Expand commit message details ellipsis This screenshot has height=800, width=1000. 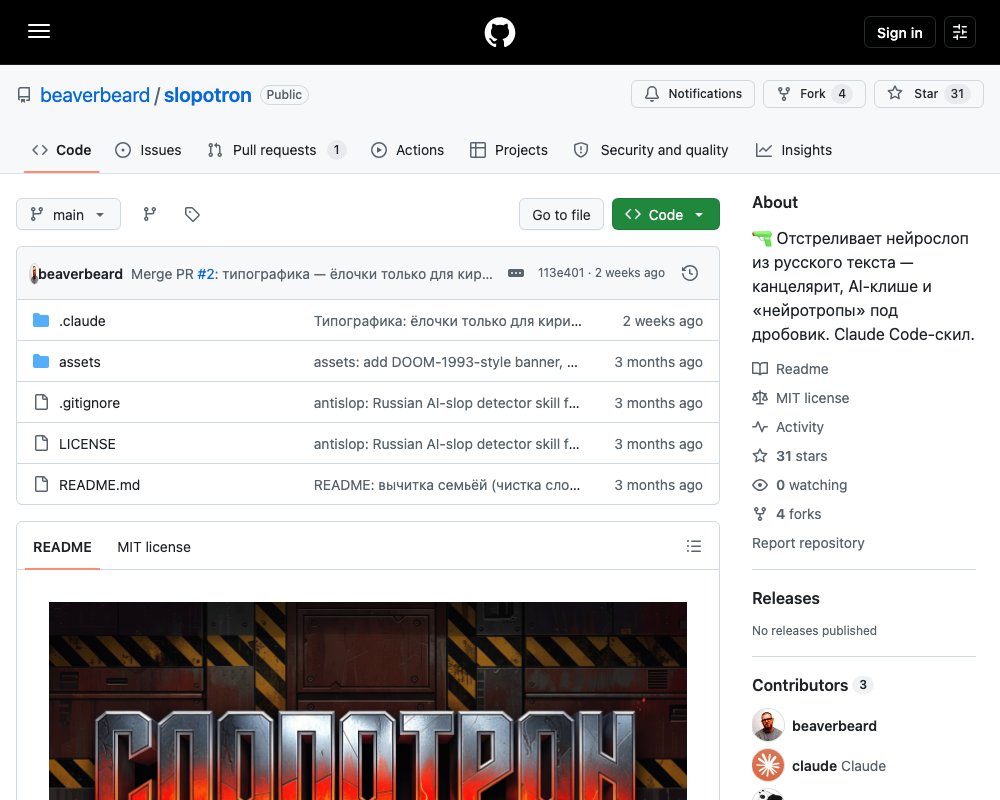516,273
